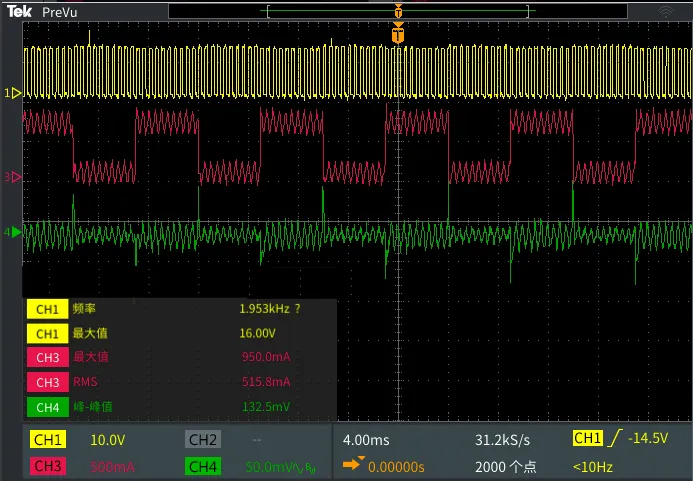Toggle the CH1 channel button in bottom bar
This screenshot has height=481, width=693.
point(48,439)
